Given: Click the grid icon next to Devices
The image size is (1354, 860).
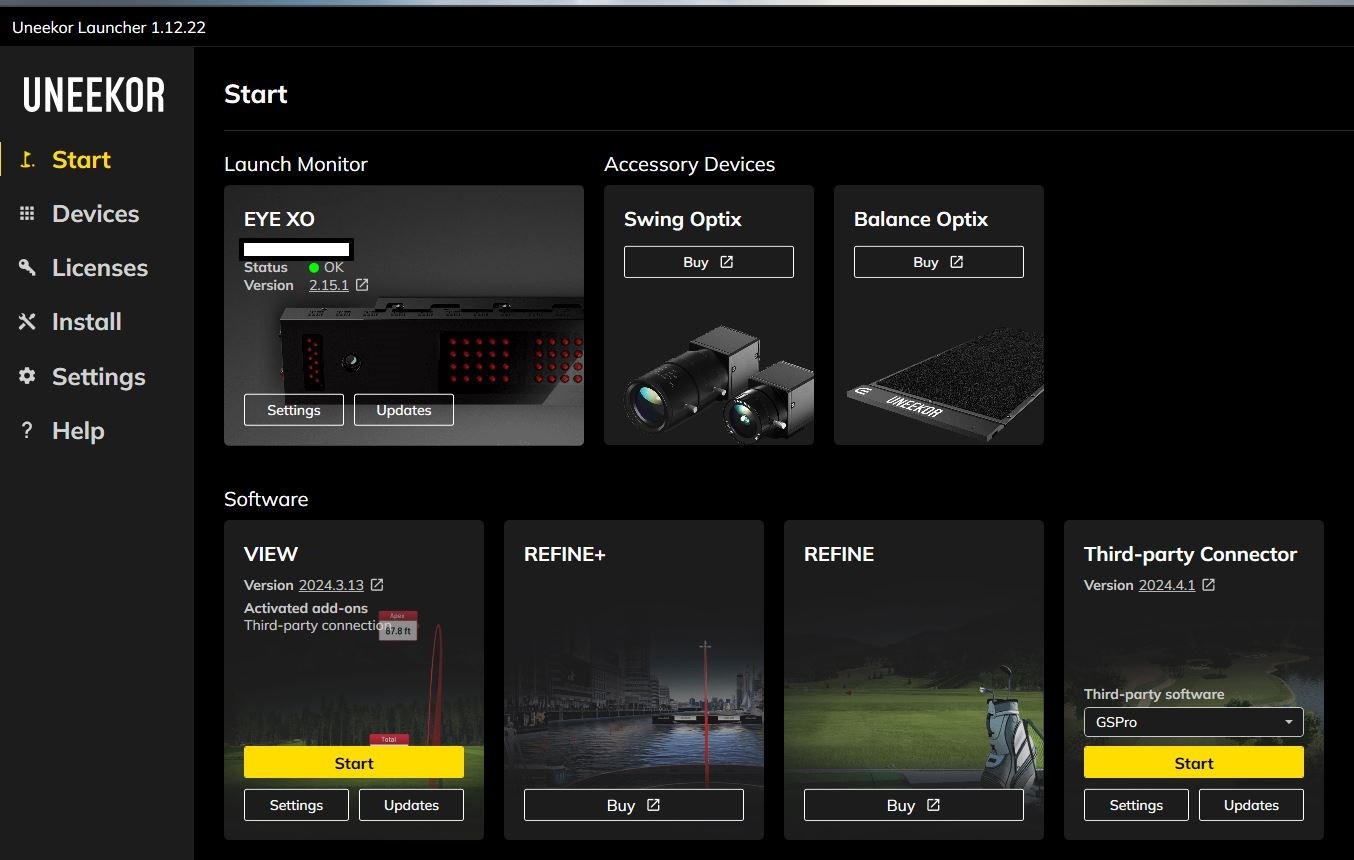Looking at the screenshot, I should click(x=27, y=214).
